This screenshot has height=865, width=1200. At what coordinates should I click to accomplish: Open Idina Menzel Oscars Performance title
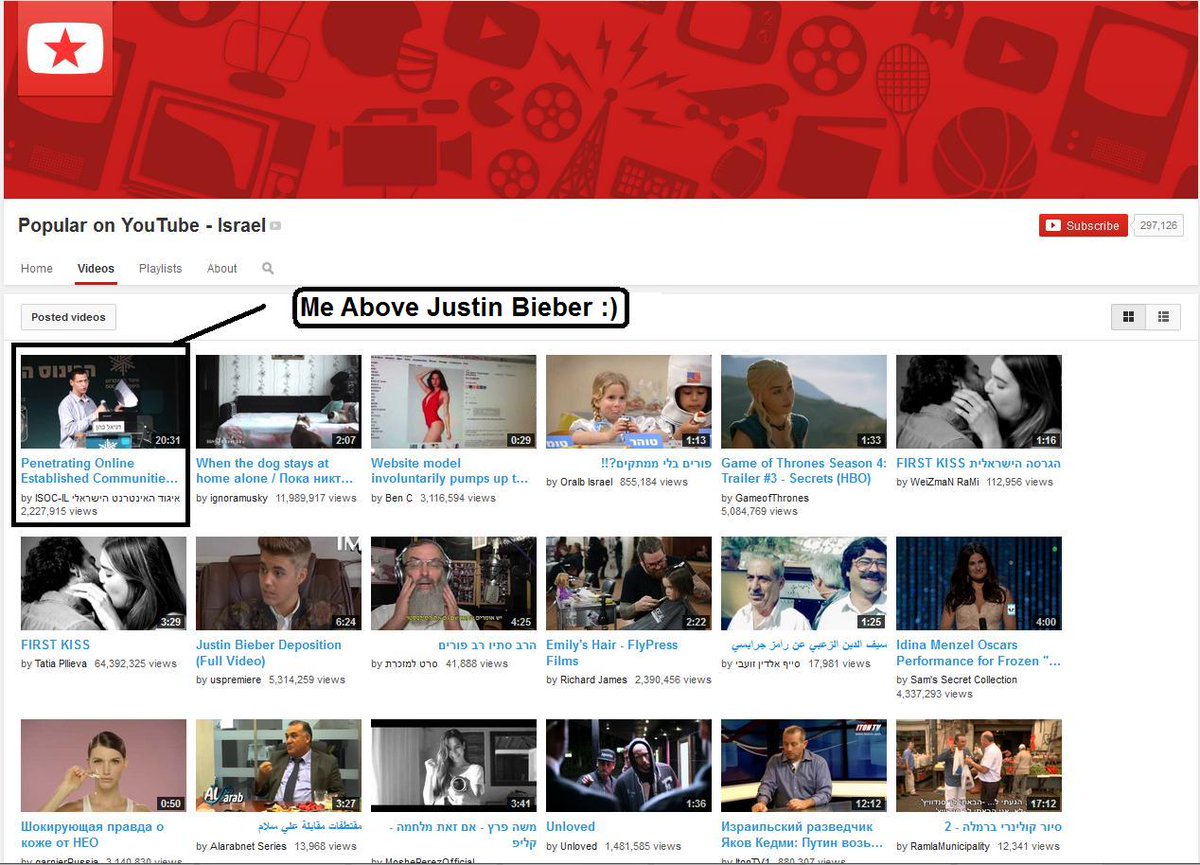(x=979, y=653)
